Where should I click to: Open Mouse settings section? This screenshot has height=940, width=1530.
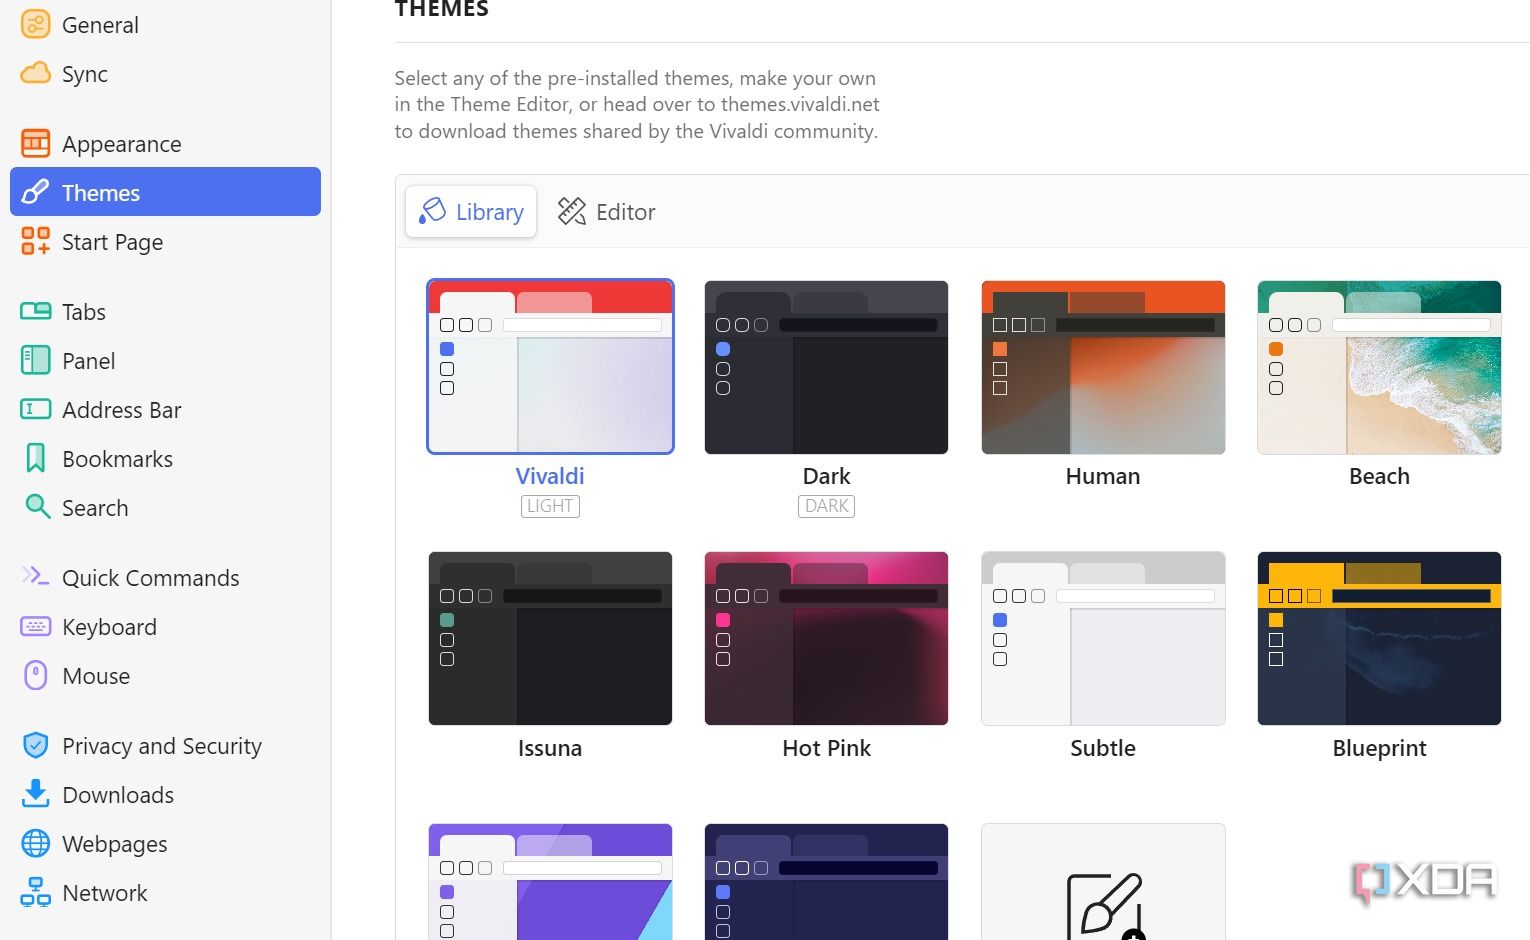[165, 676]
